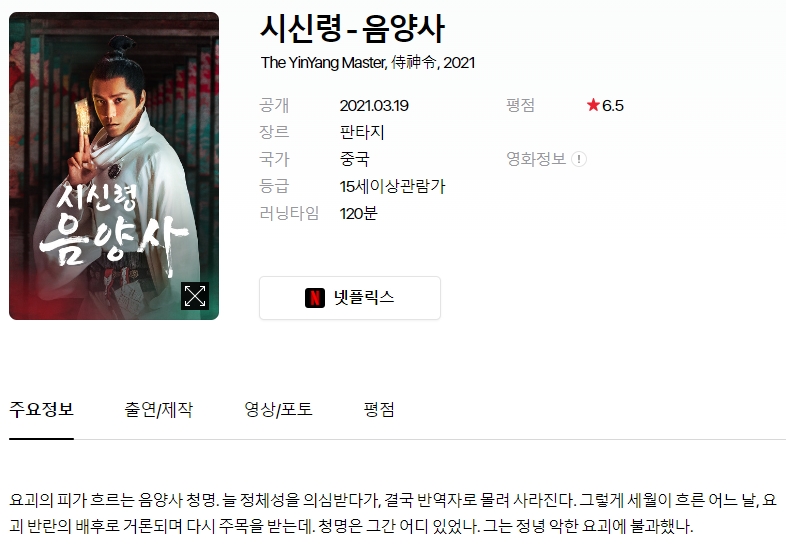
Task: Click the Netflix N logo icon
Action: point(315,298)
